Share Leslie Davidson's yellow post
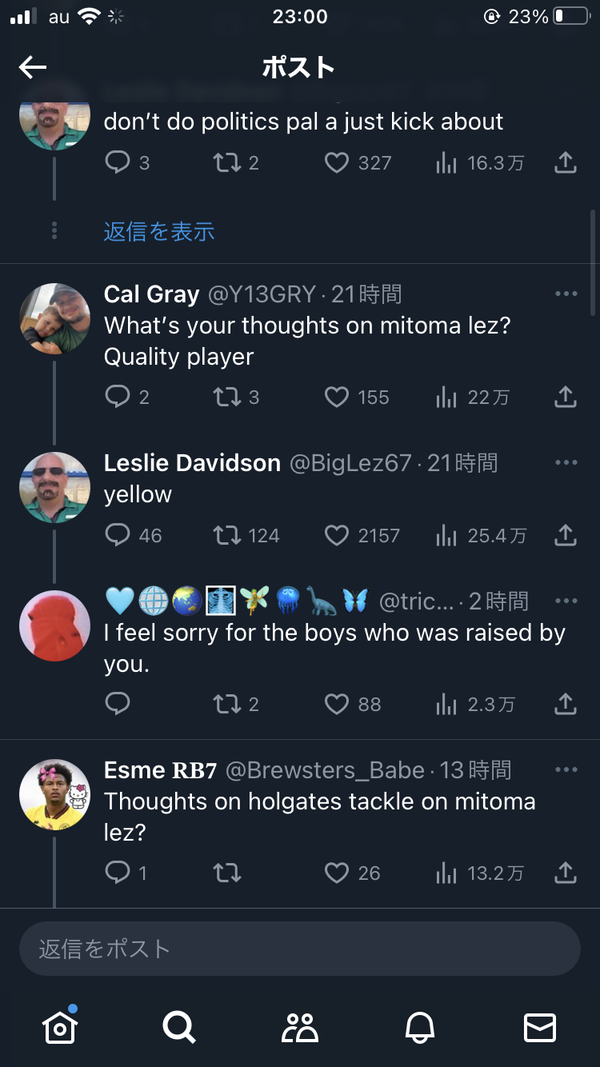600x1067 pixels. pos(565,535)
